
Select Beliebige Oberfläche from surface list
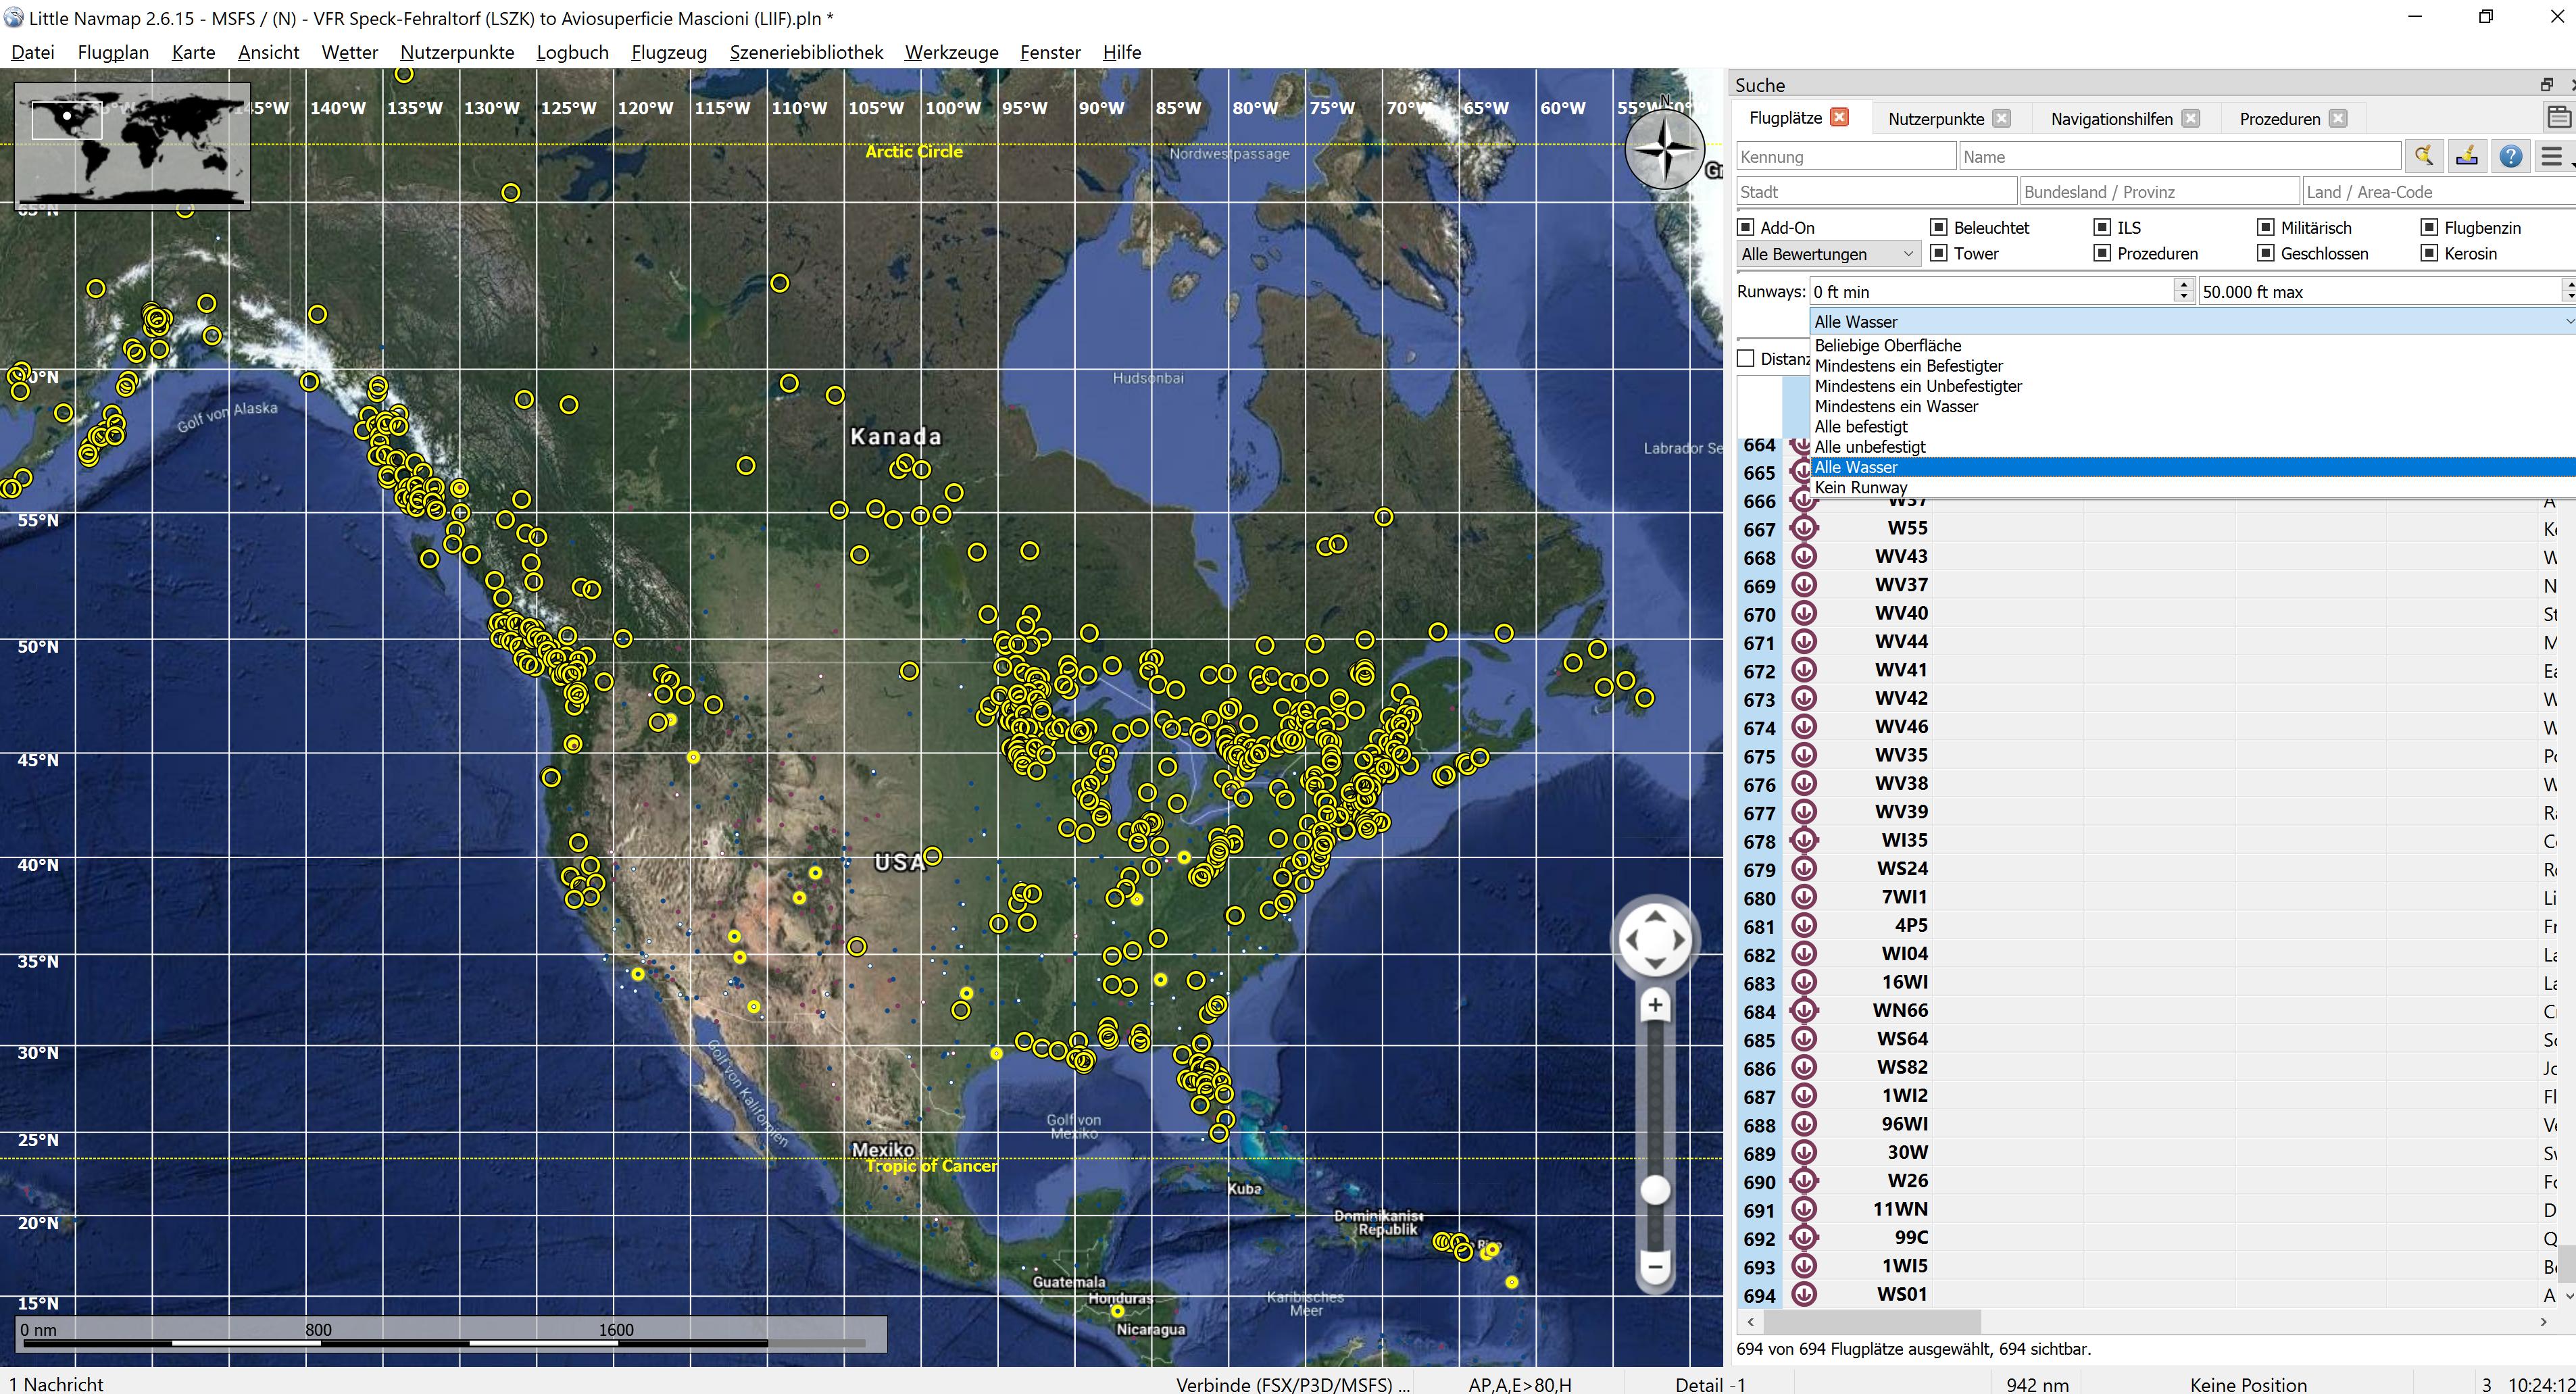2192,345
